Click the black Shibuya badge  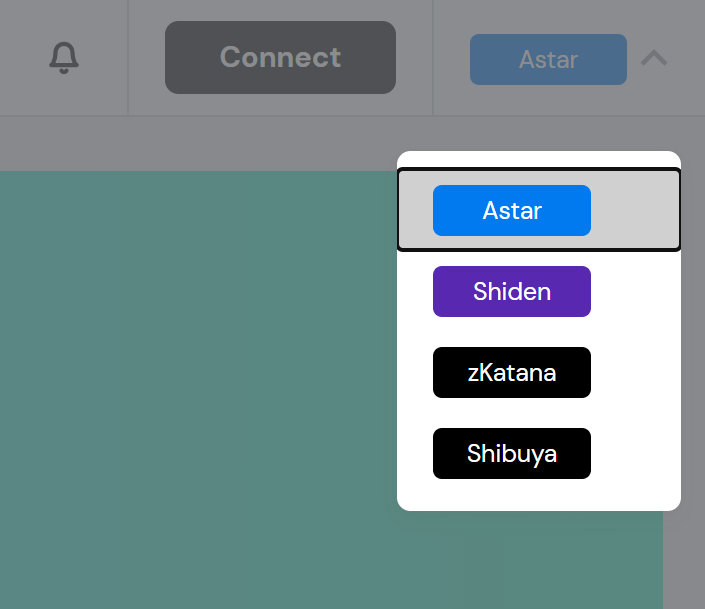click(512, 454)
